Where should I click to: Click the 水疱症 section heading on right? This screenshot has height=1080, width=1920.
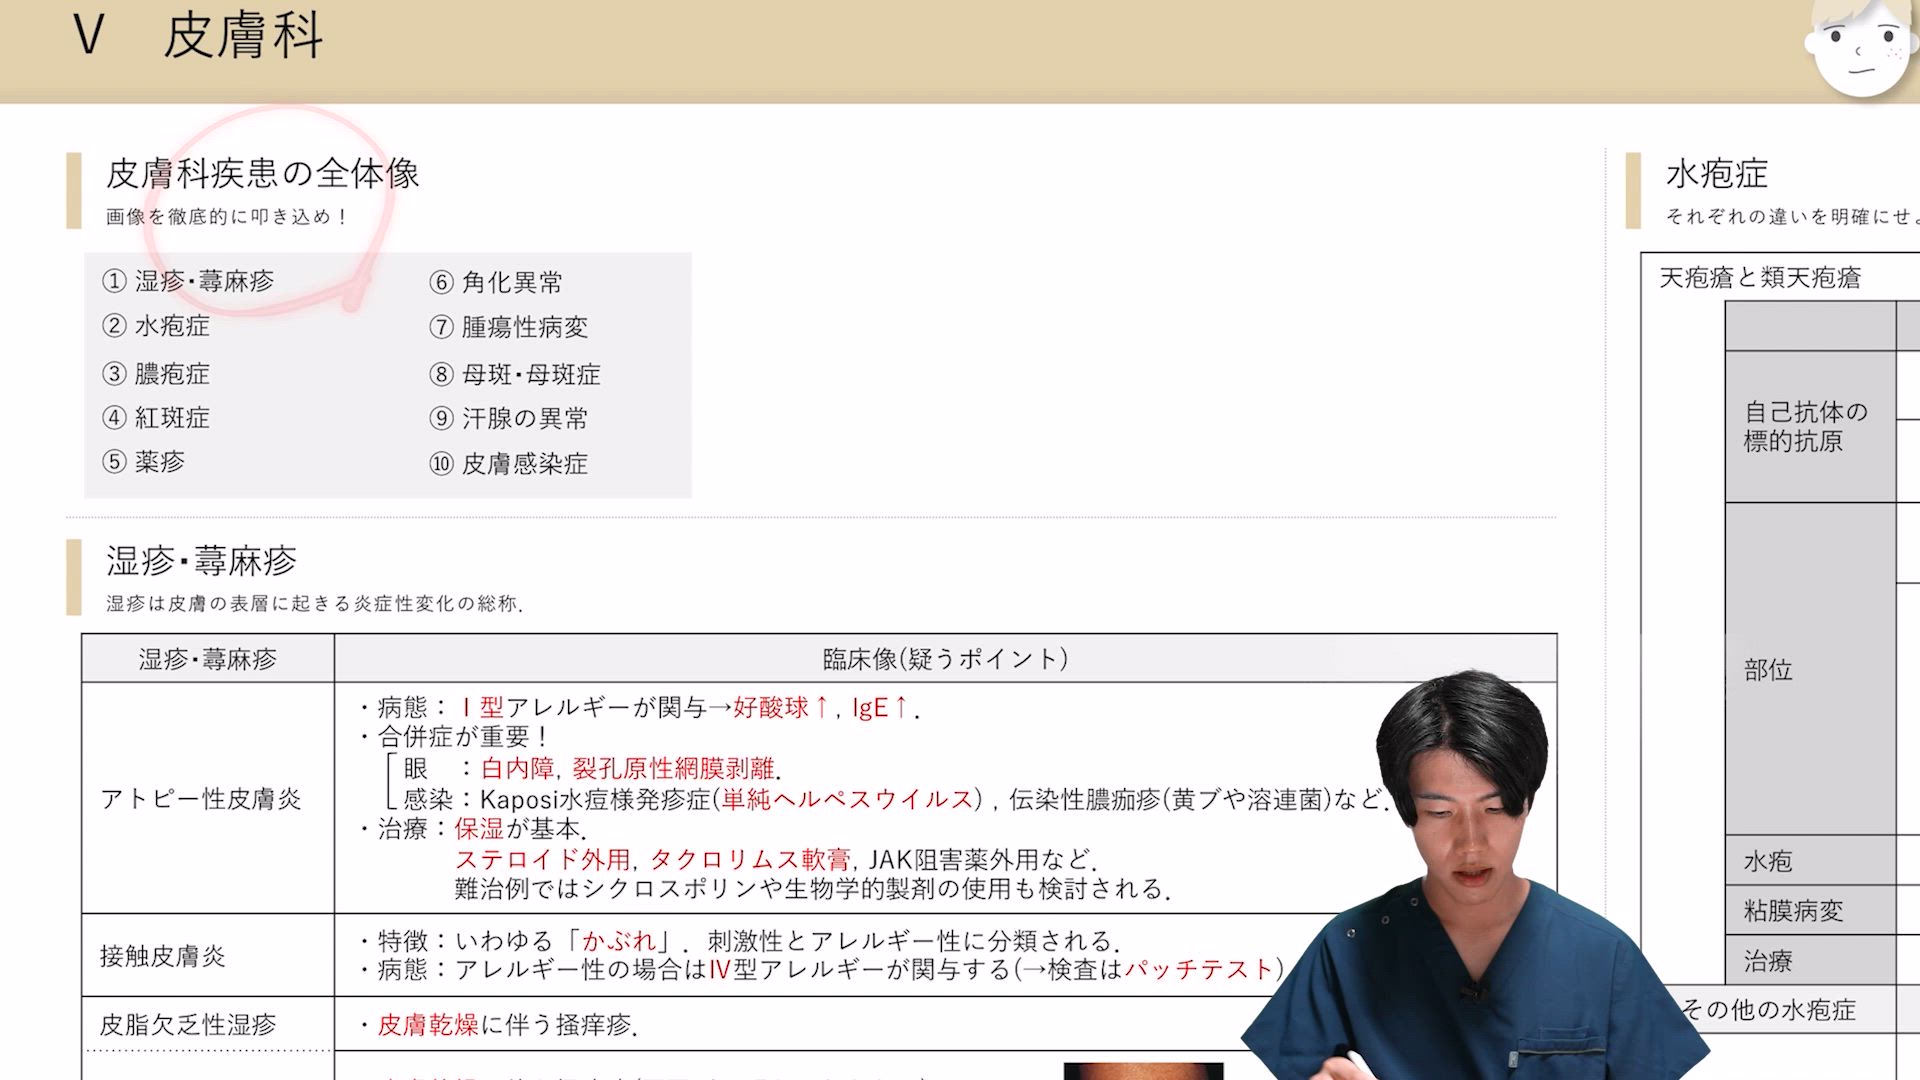tap(1716, 174)
